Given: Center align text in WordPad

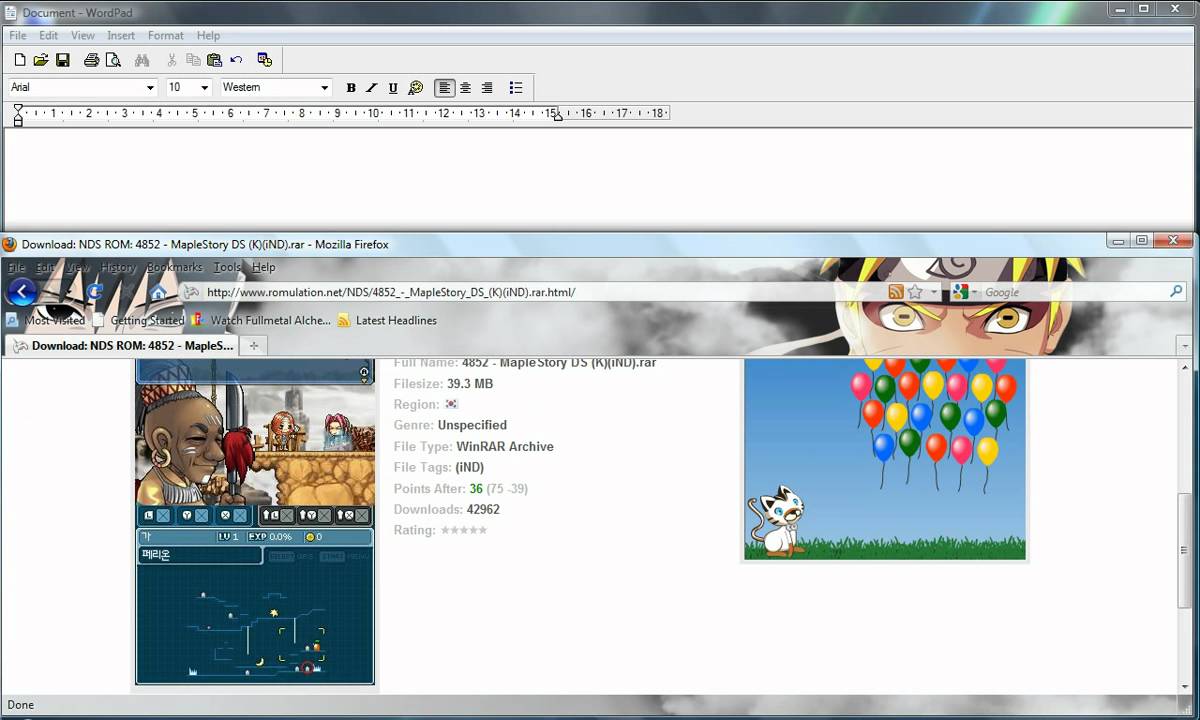Looking at the screenshot, I should pos(466,88).
